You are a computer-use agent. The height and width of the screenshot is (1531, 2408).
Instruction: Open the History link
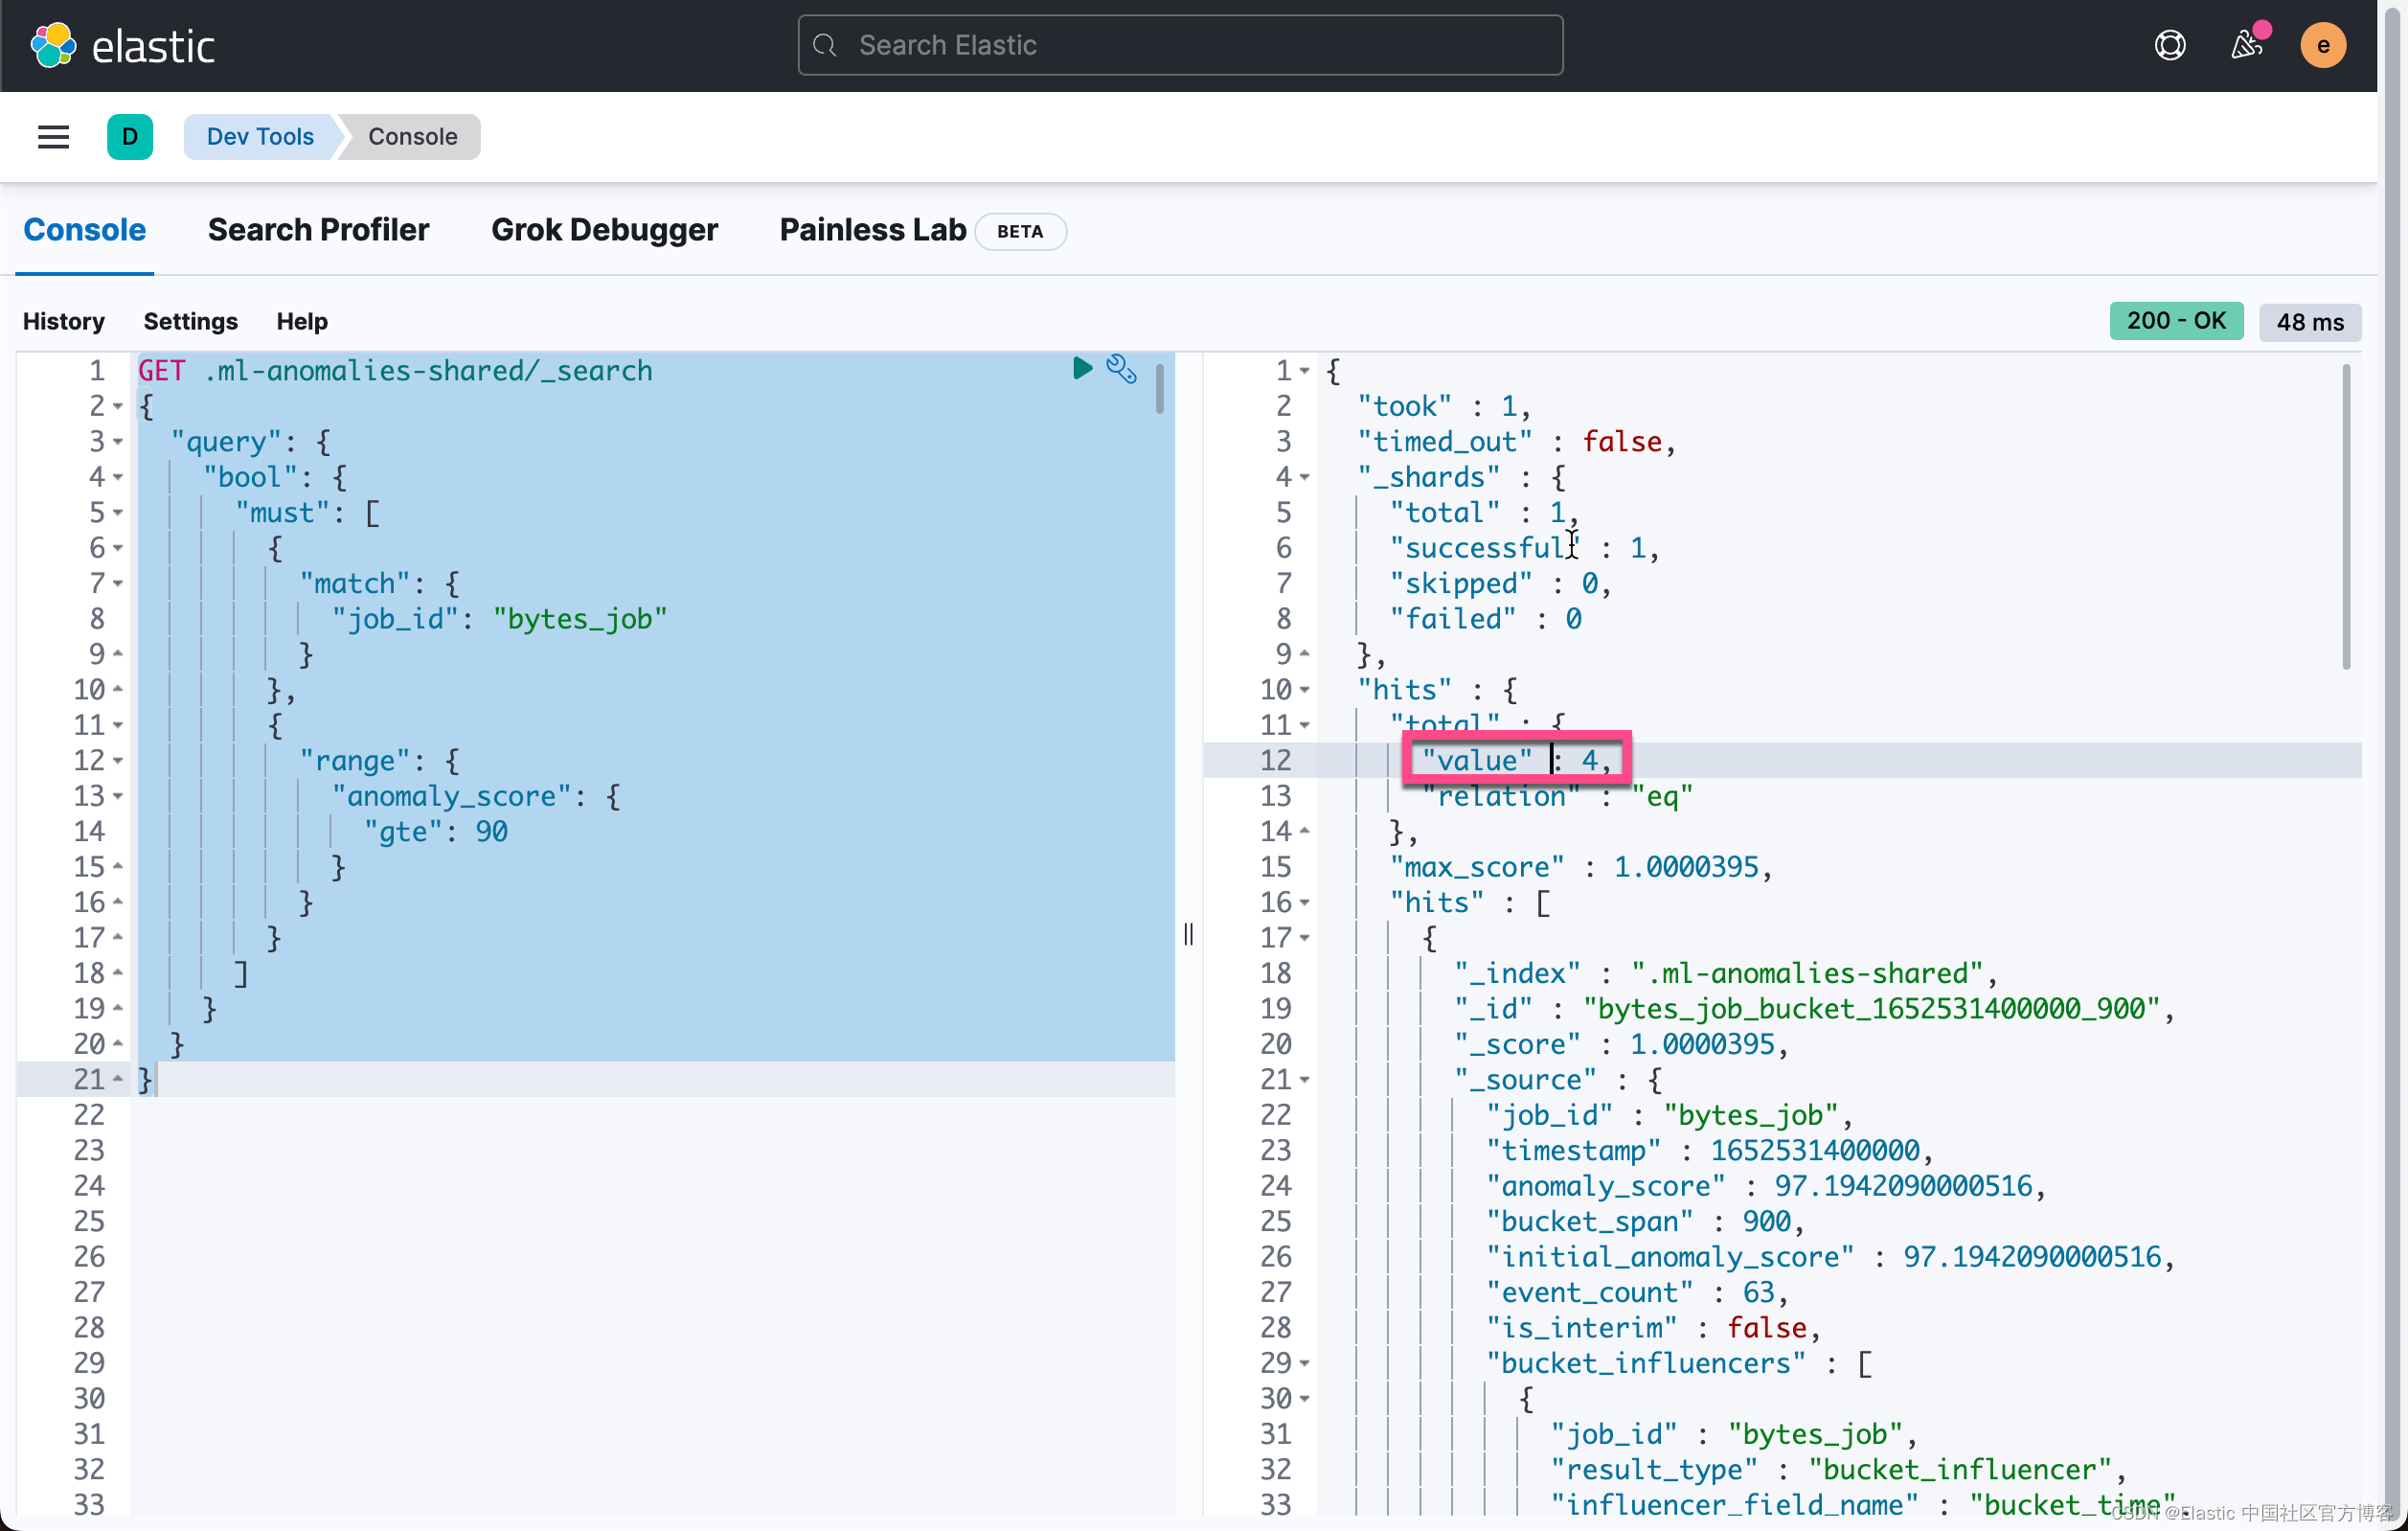64,321
